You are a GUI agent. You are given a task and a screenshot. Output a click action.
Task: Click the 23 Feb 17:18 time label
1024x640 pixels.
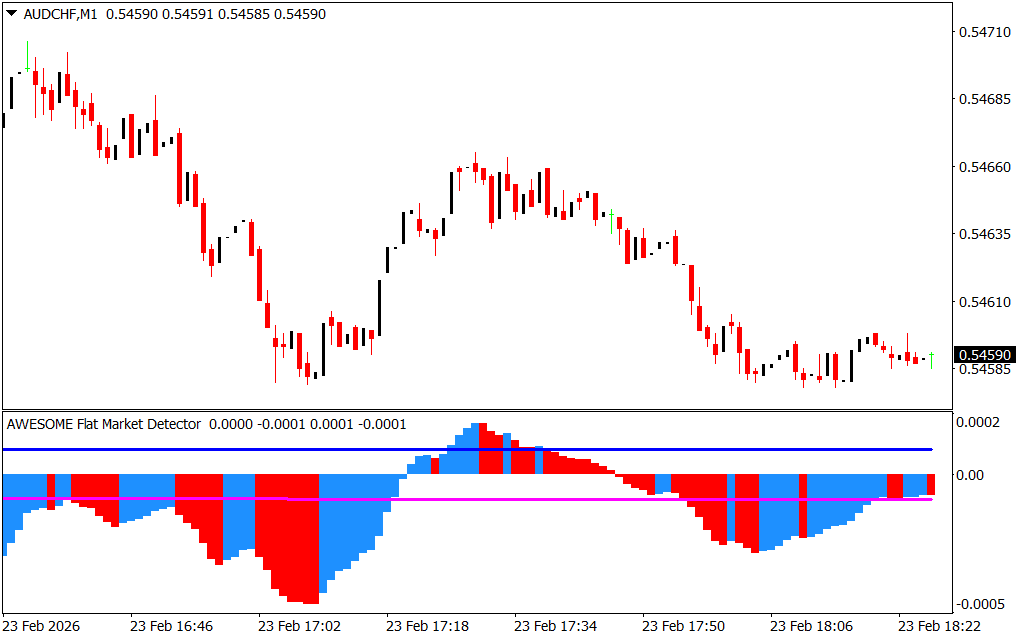(x=427, y=626)
